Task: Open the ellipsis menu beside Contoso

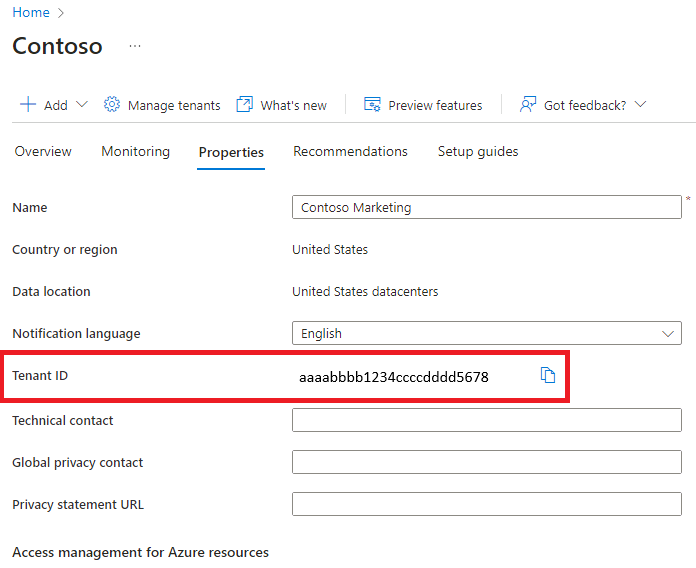Action: tap(135, 46)
